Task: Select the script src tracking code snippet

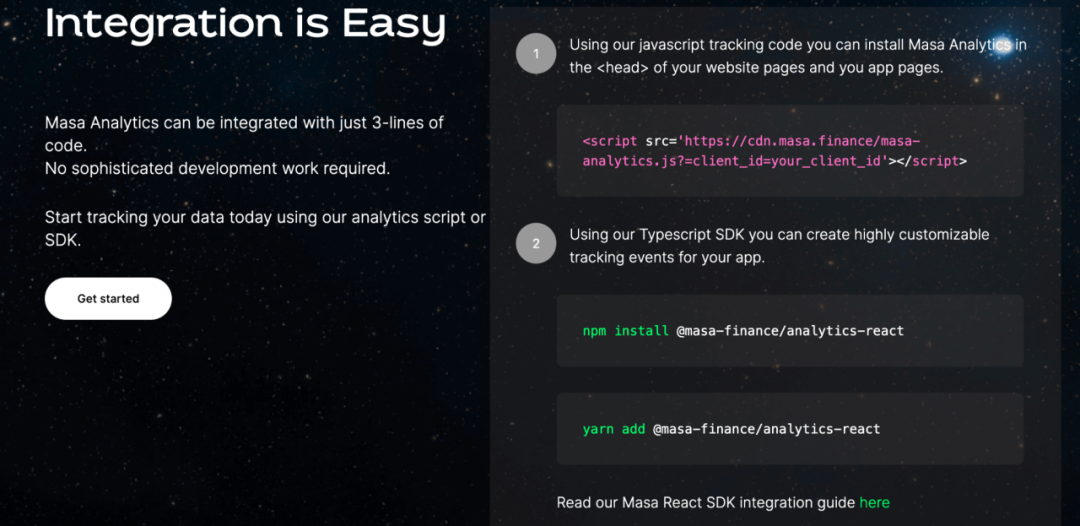Action: pyautogui.click(x=789, y=151)
